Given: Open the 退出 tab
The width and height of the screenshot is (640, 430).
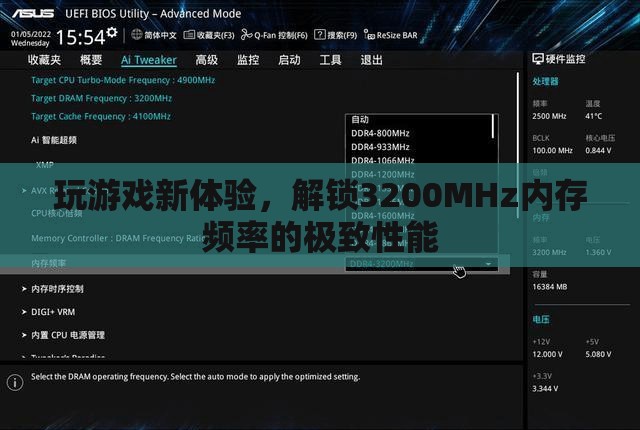Looking at the screenshot, I should tap(371, 60).
